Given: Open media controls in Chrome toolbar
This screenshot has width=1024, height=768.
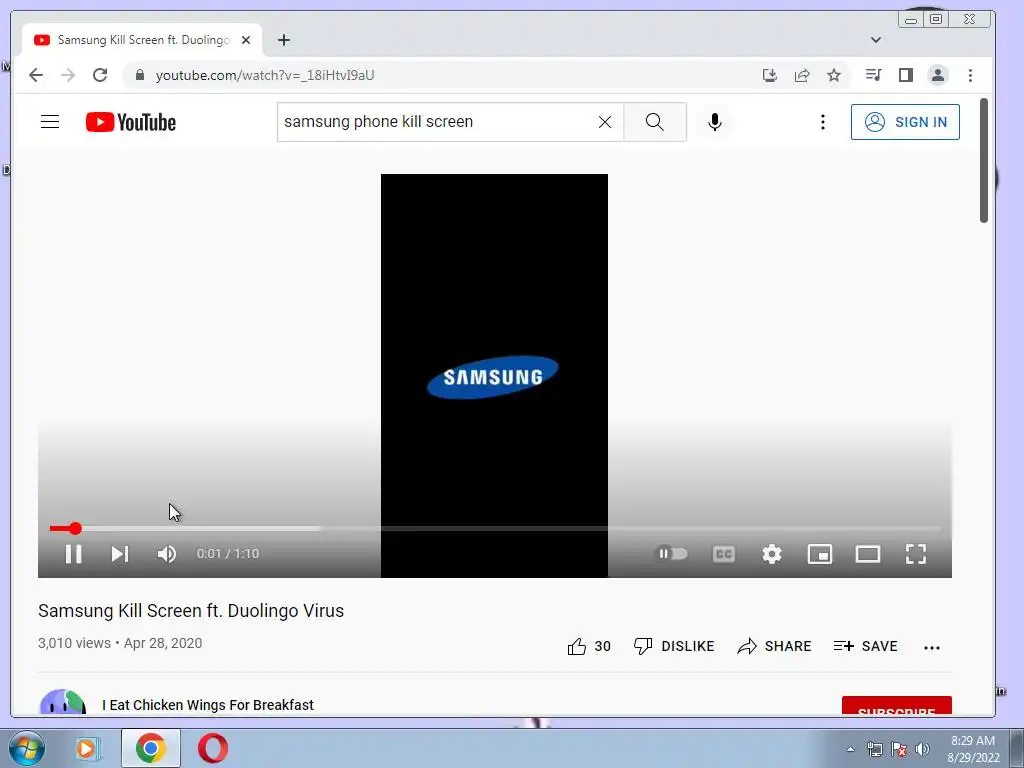Looking at the screenshot, I should tap(873, 75).
